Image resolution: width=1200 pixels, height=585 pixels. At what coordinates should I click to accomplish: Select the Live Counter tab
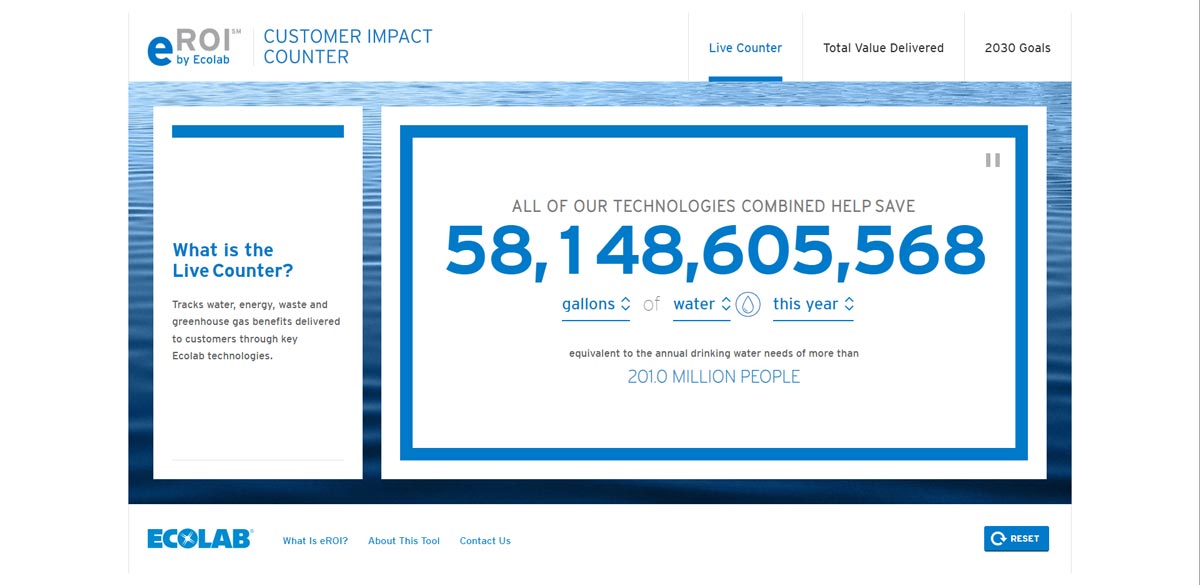745,47
